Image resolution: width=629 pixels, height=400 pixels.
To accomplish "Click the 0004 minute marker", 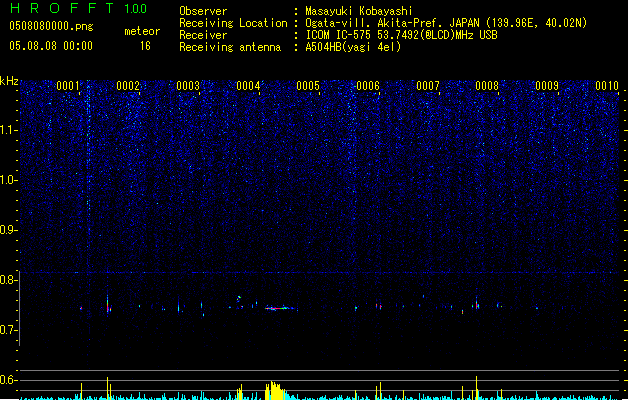I will (x=248, y=86).
